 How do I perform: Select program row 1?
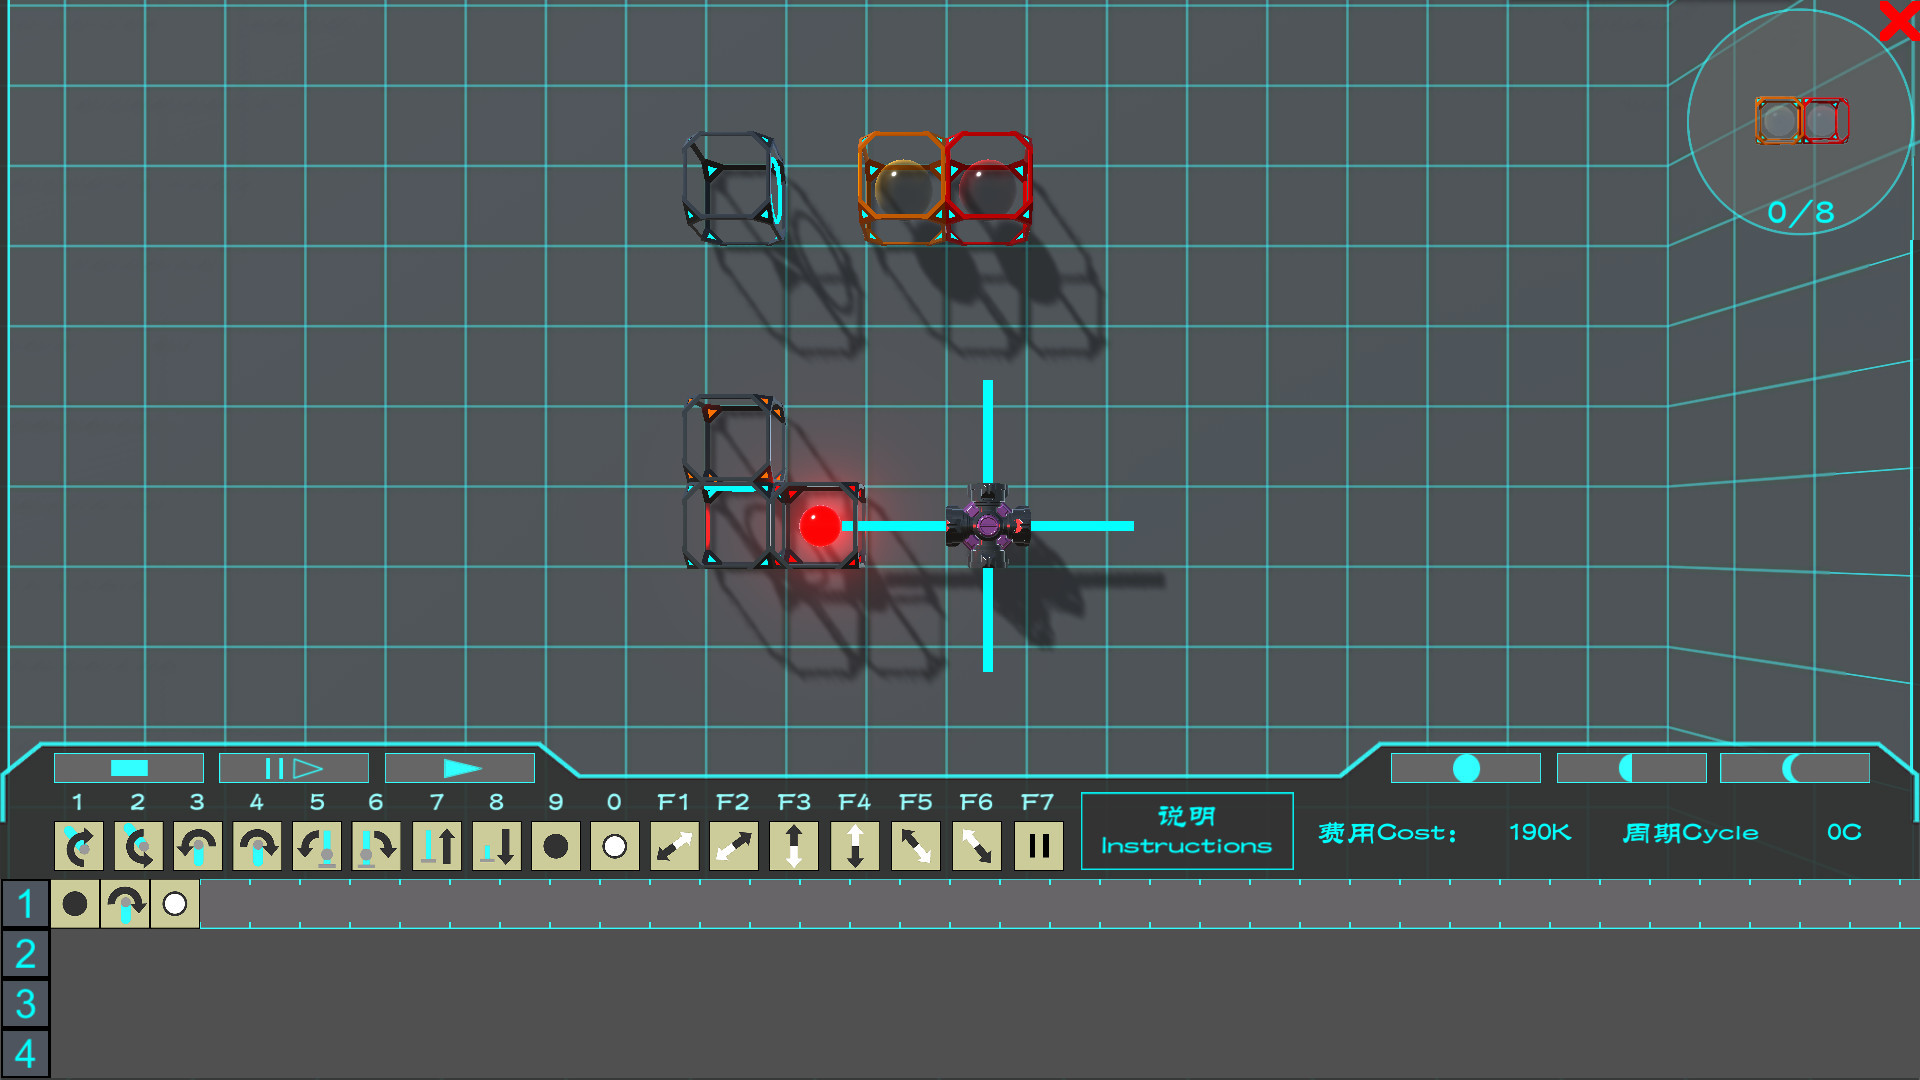25,904
